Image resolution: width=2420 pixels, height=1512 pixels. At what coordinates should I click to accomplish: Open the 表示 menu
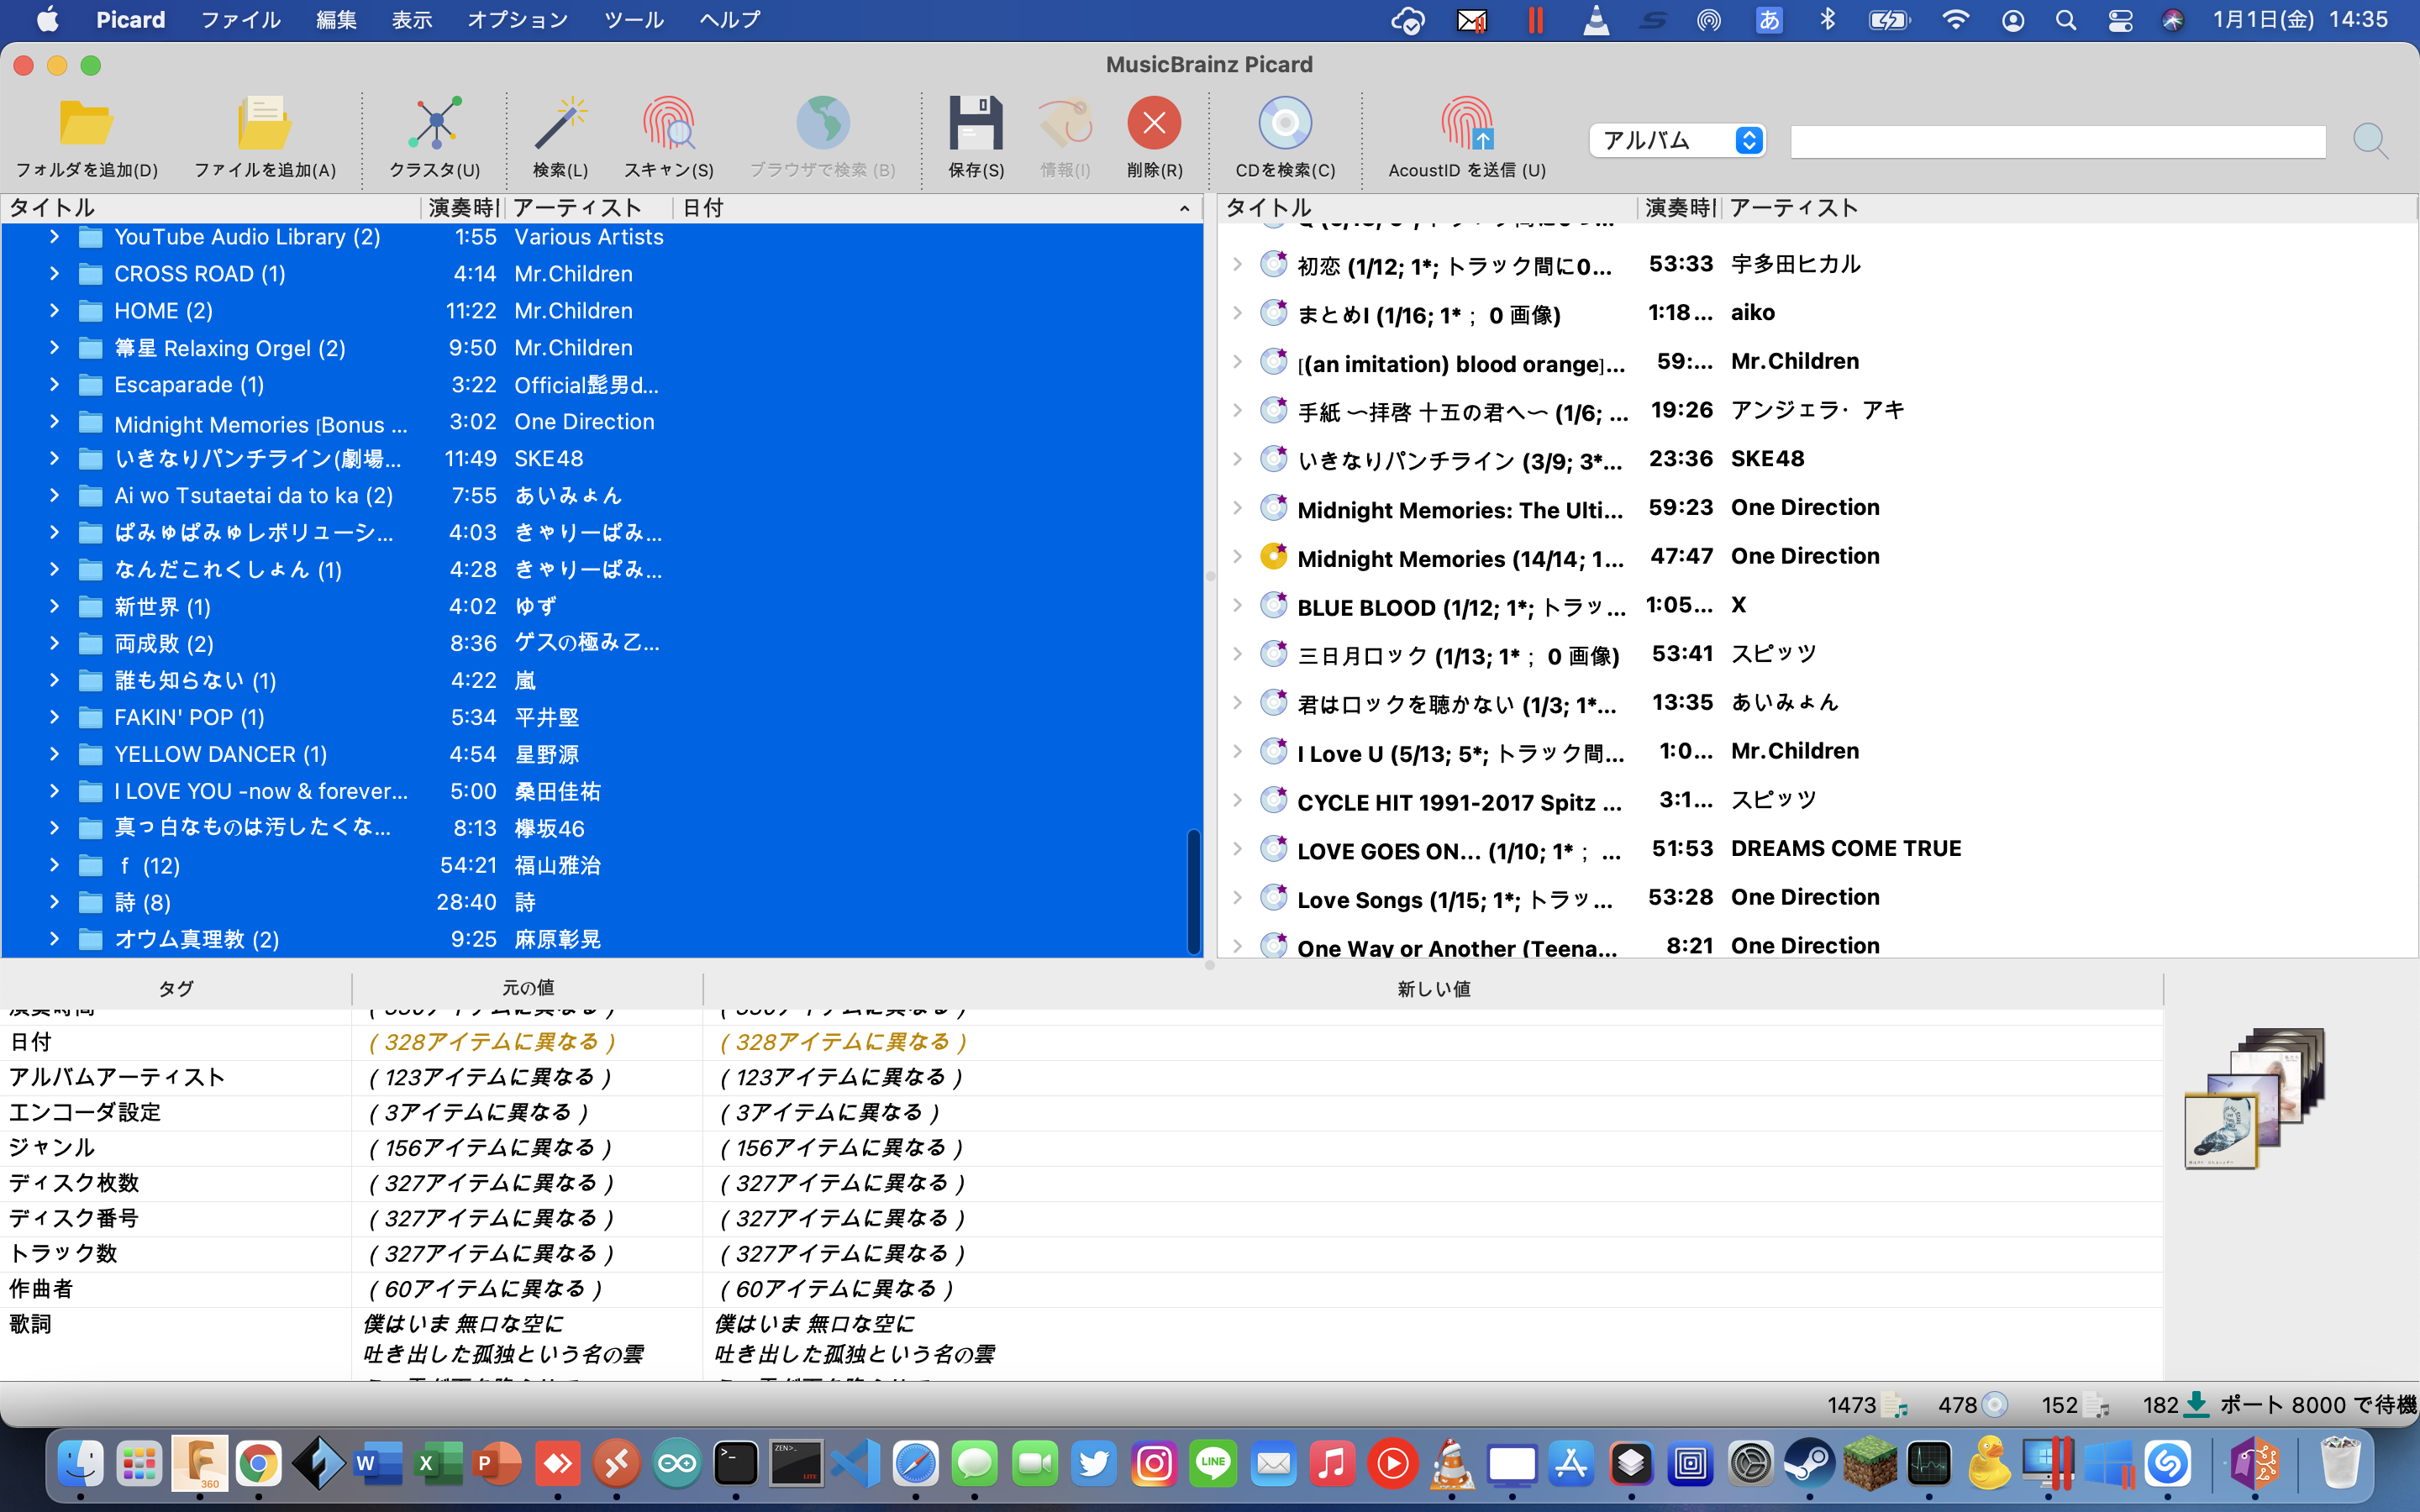coord(412,20)
